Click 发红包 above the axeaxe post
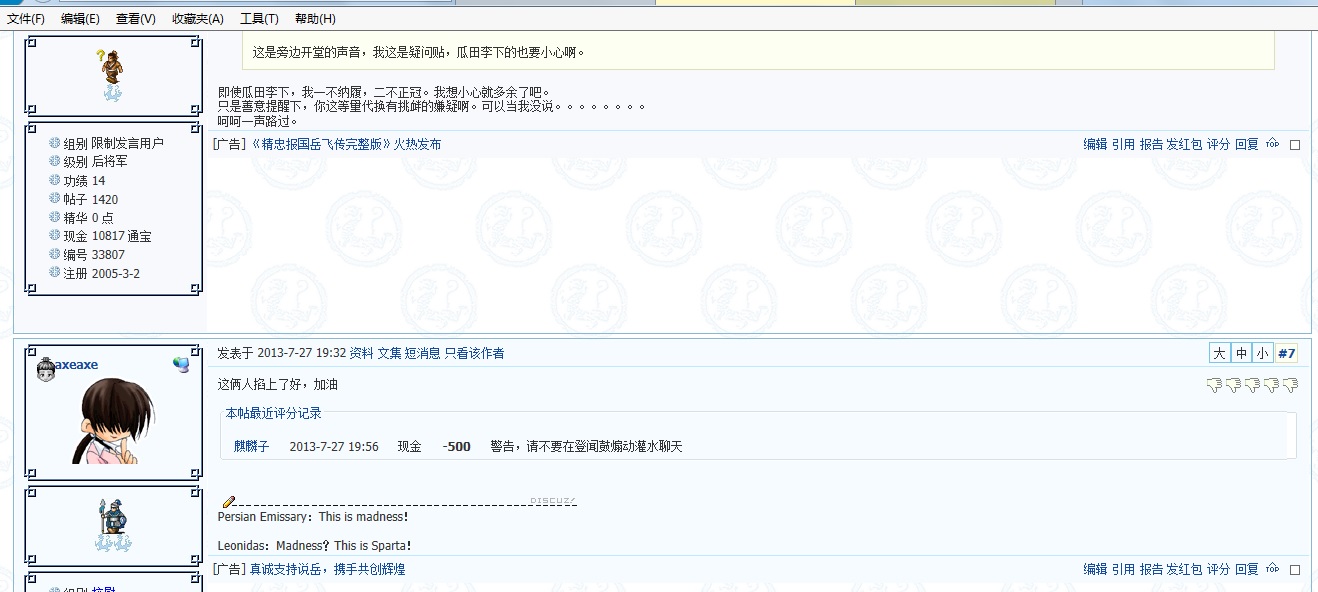The width and height of the screenshot is (1318, 592). pyautogui.click(x=1184, y=144)
